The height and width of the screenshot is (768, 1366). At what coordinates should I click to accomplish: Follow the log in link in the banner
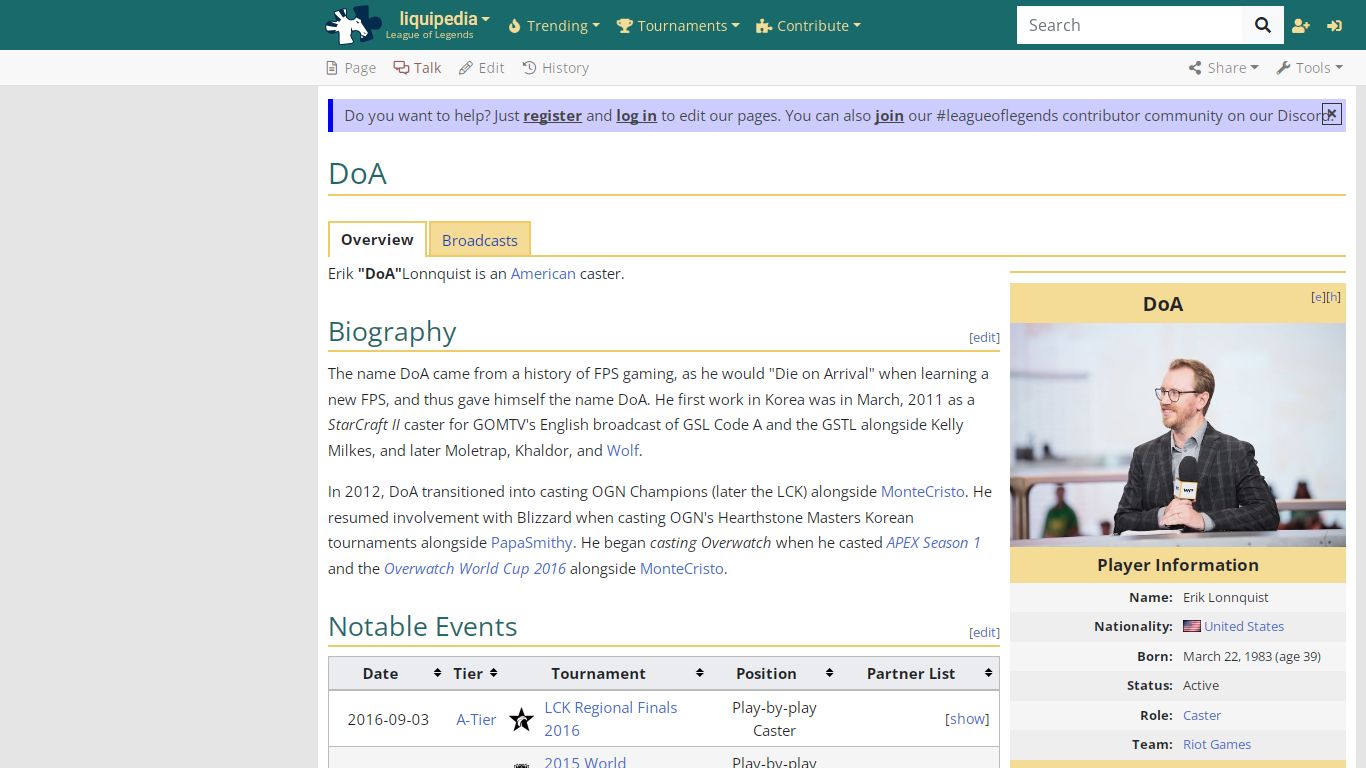point(636,116)
